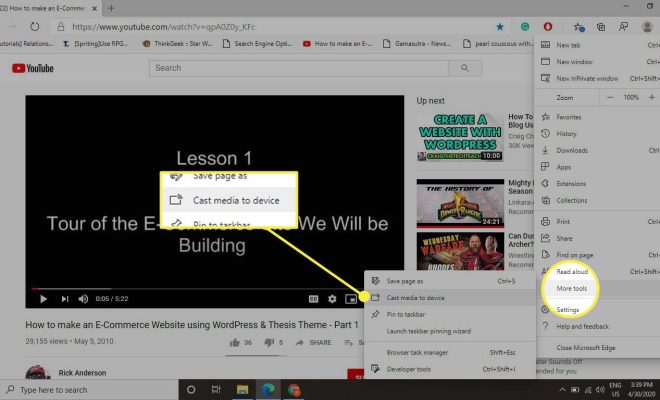
Task: Open the Wednesday Warfare video thumbnail
Action: 460,251
